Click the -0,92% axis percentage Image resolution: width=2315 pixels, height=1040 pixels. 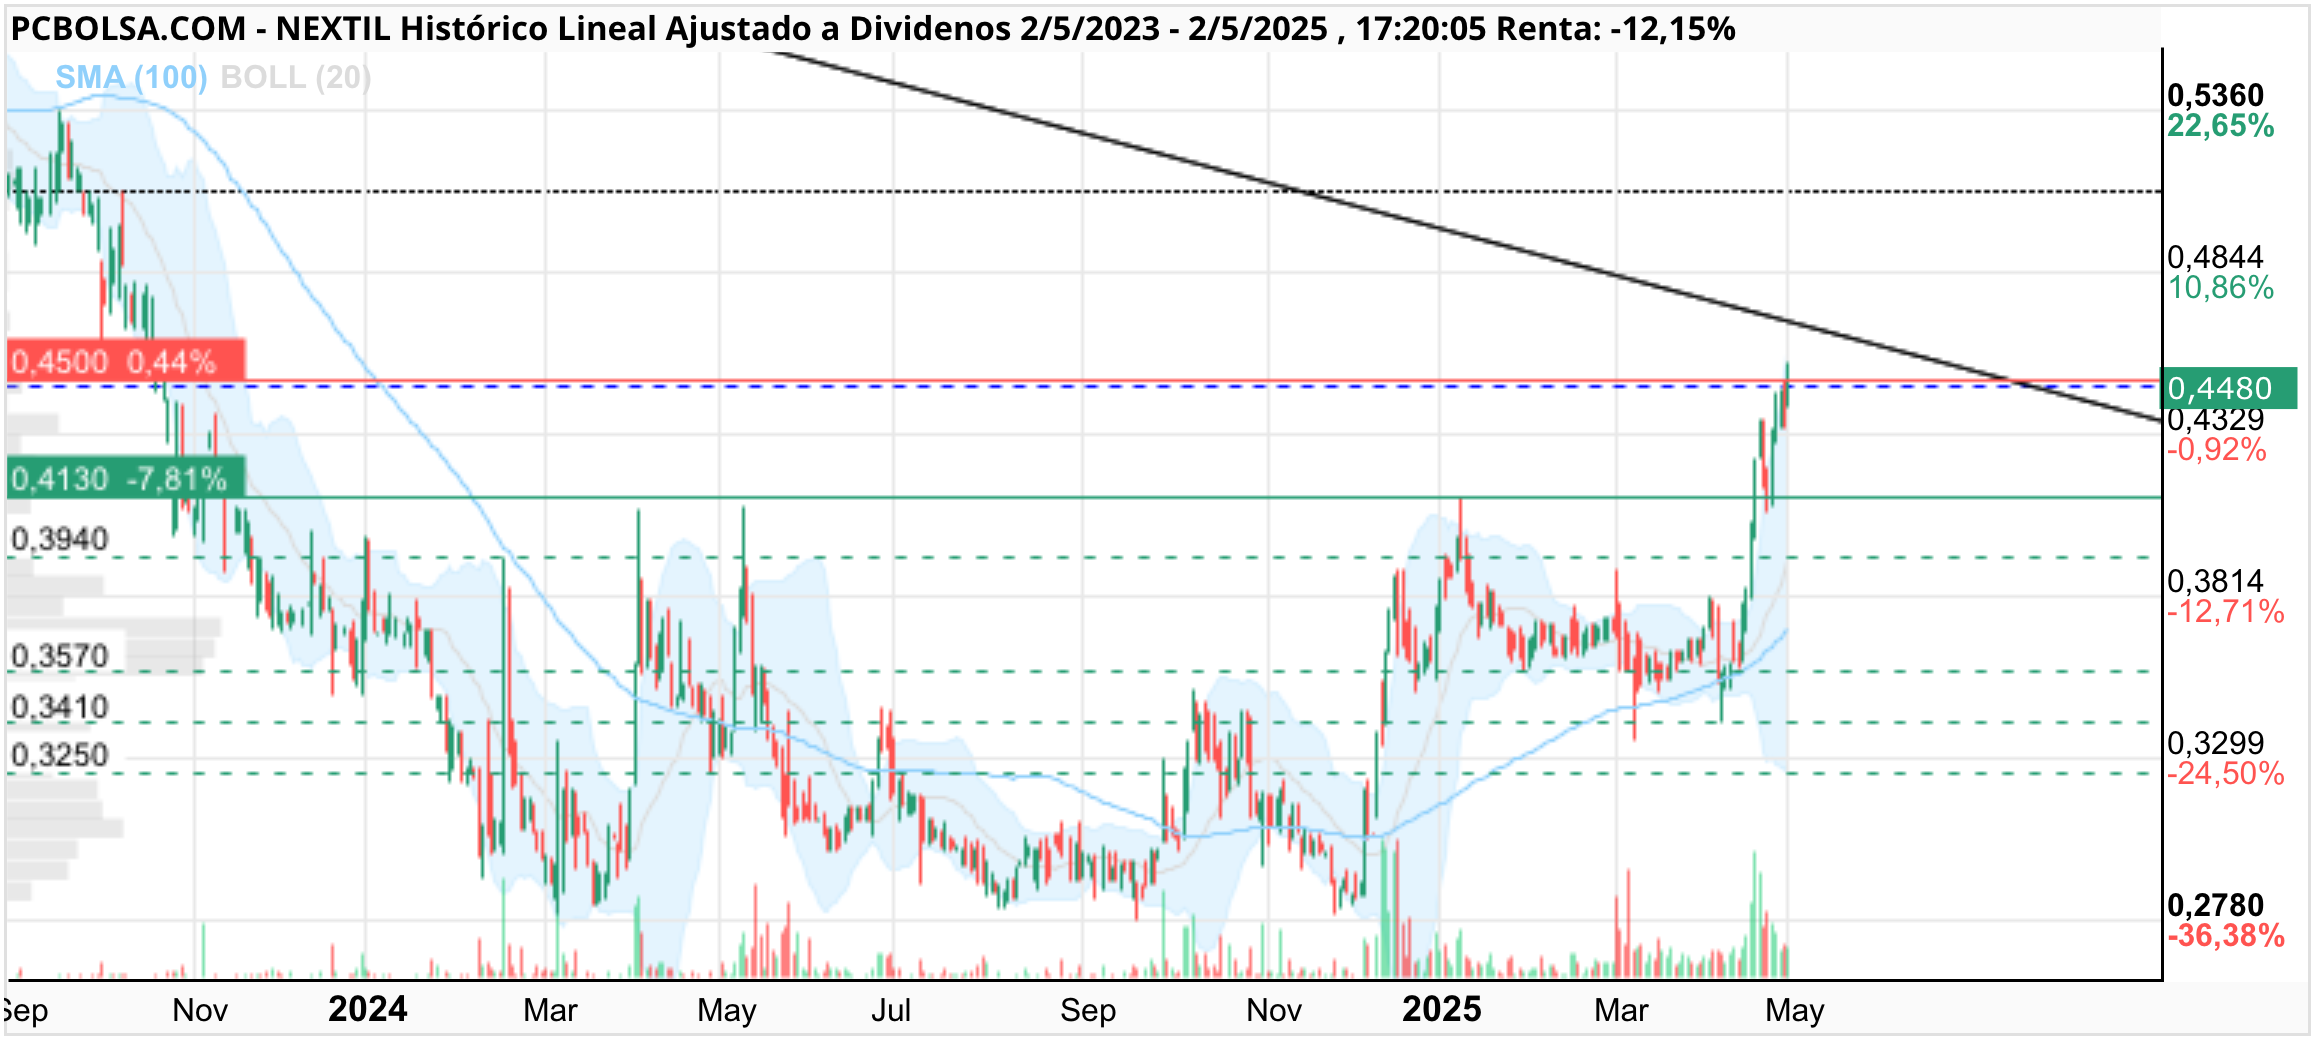(x=2216, y=450)
